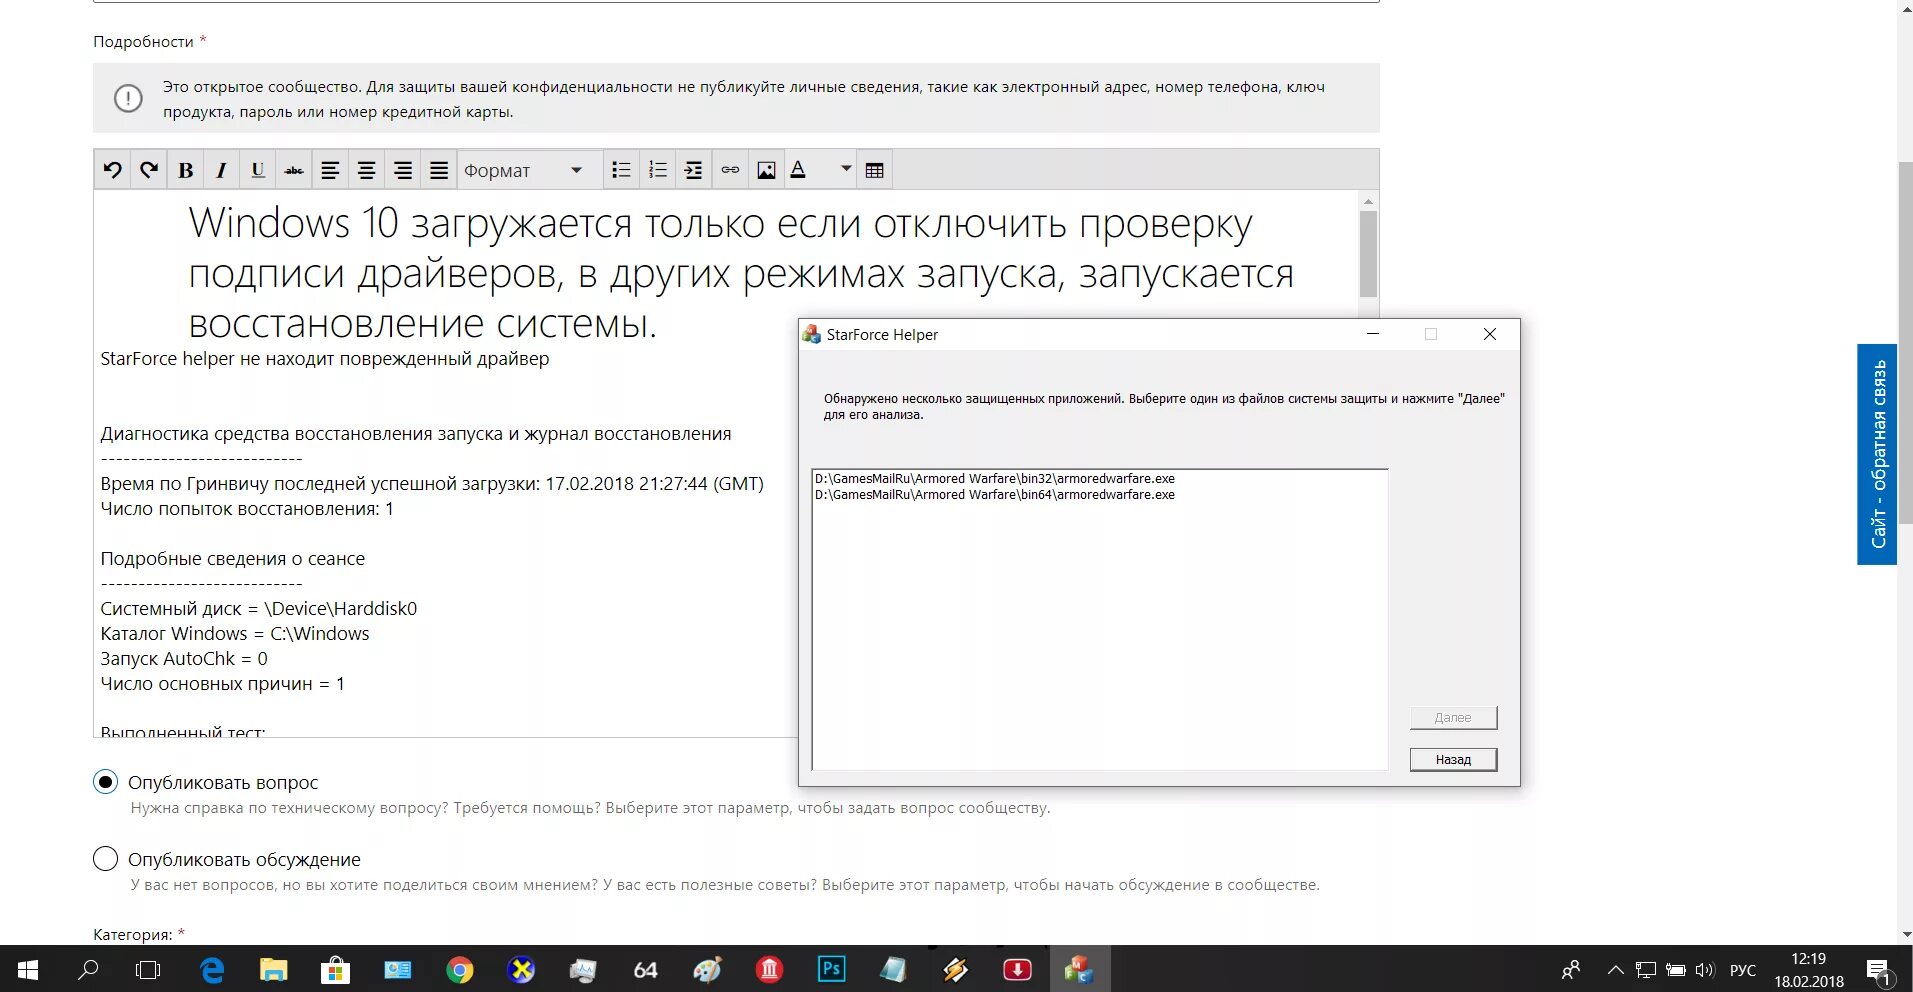Click the Назад button in StarForce Helper
The width and height of the screenshot is (1913, 992).
pyautogui.click(x=1453, y=760)
